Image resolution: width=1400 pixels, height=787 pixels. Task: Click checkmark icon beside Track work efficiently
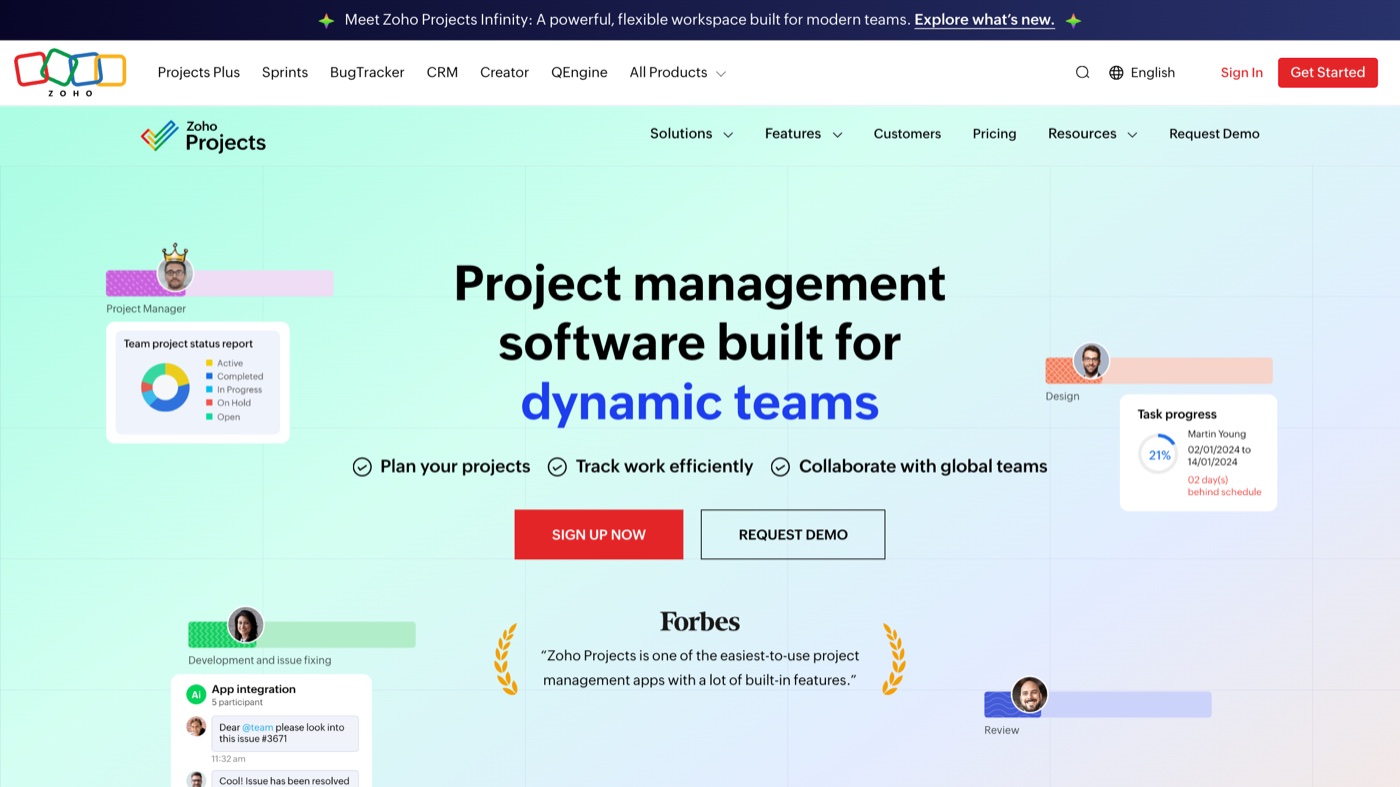pos(557,467)
